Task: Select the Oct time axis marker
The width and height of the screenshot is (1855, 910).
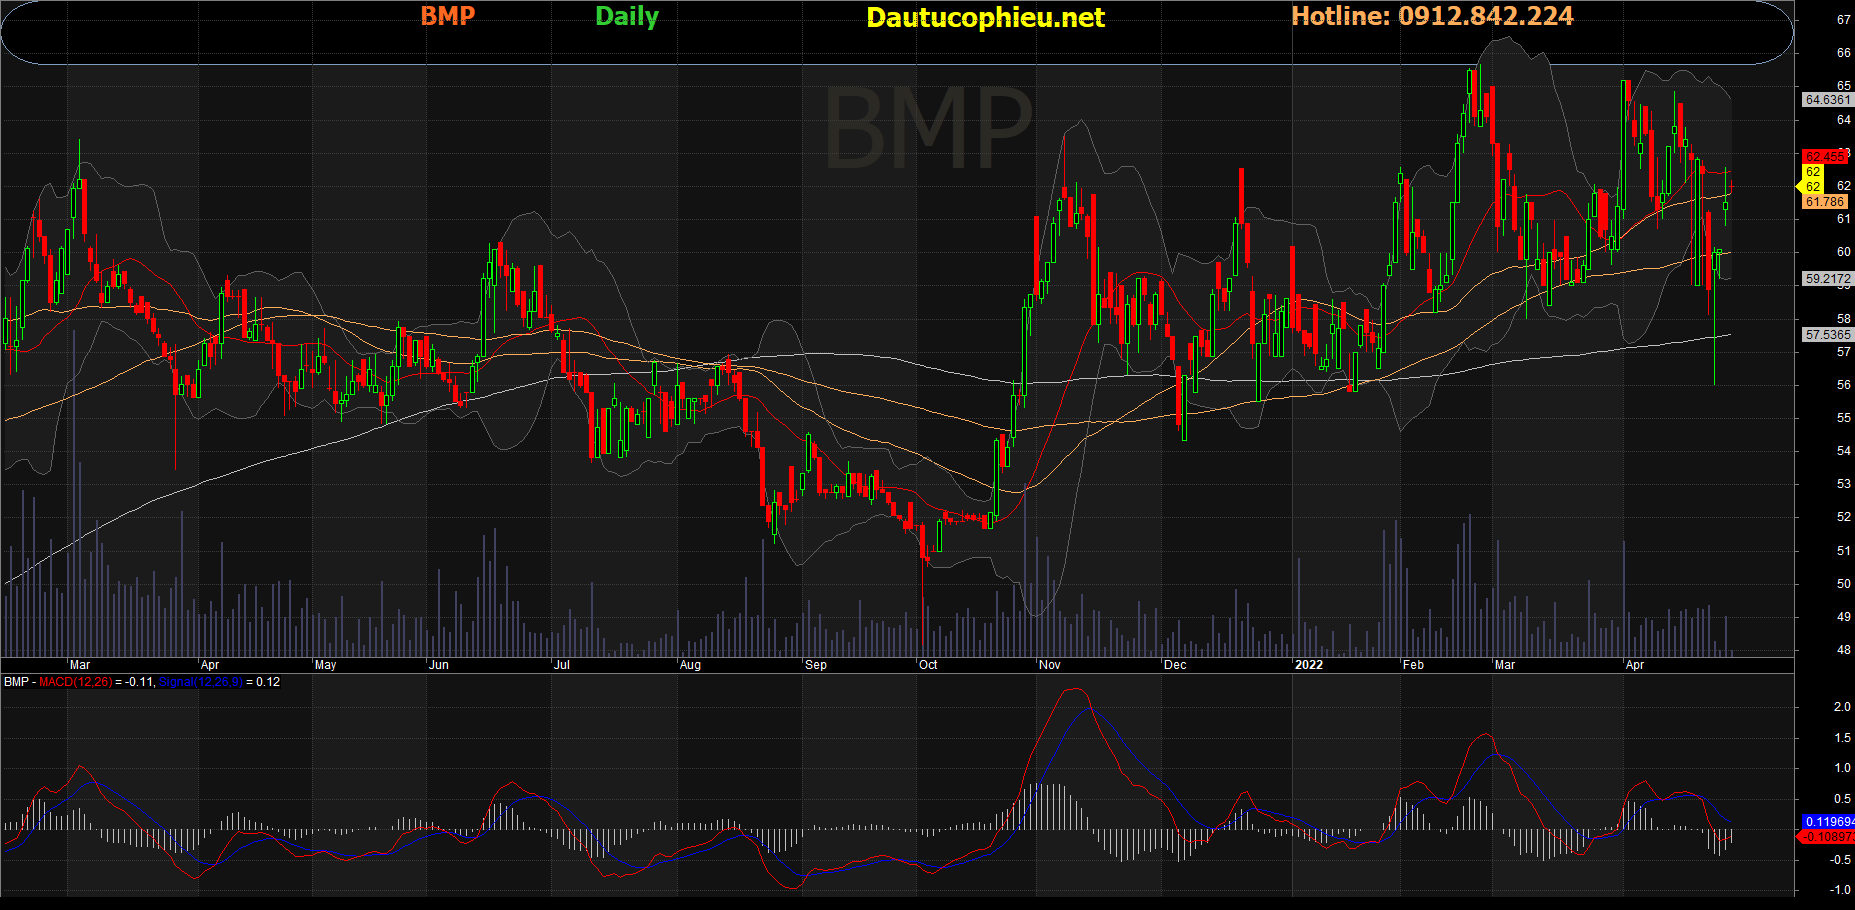Action: (x=928, y=665)
